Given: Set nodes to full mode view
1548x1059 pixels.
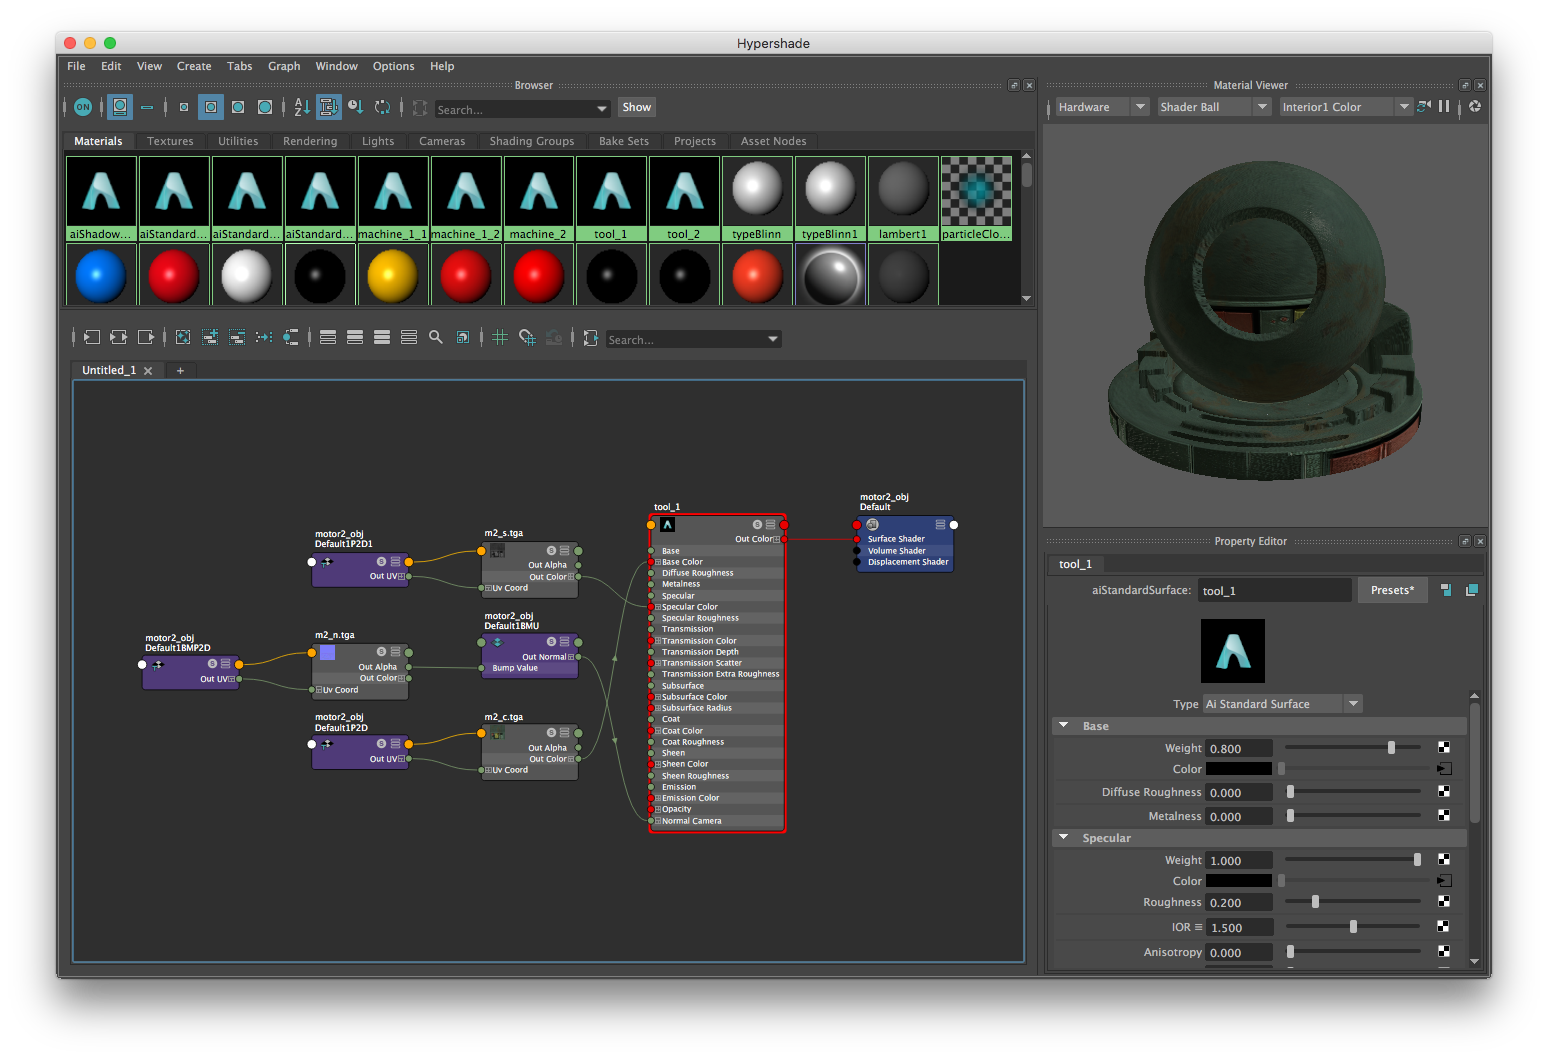Looking at the screenshot, I should coord(382,337).
